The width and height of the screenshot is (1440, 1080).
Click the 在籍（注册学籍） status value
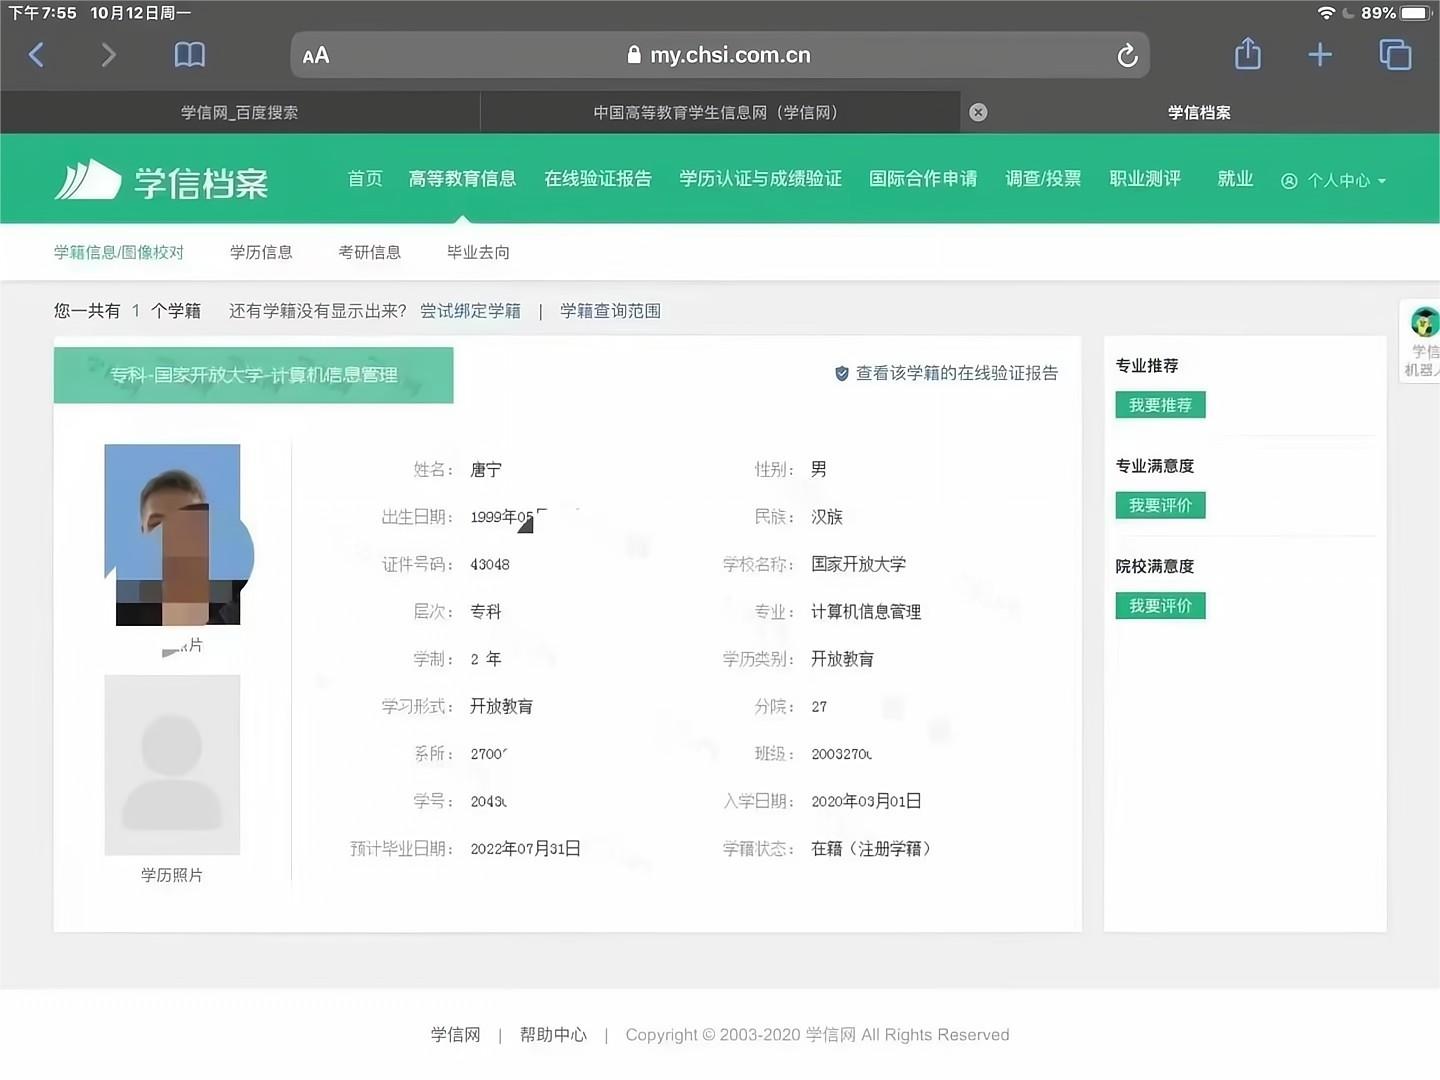pos(871,849)
